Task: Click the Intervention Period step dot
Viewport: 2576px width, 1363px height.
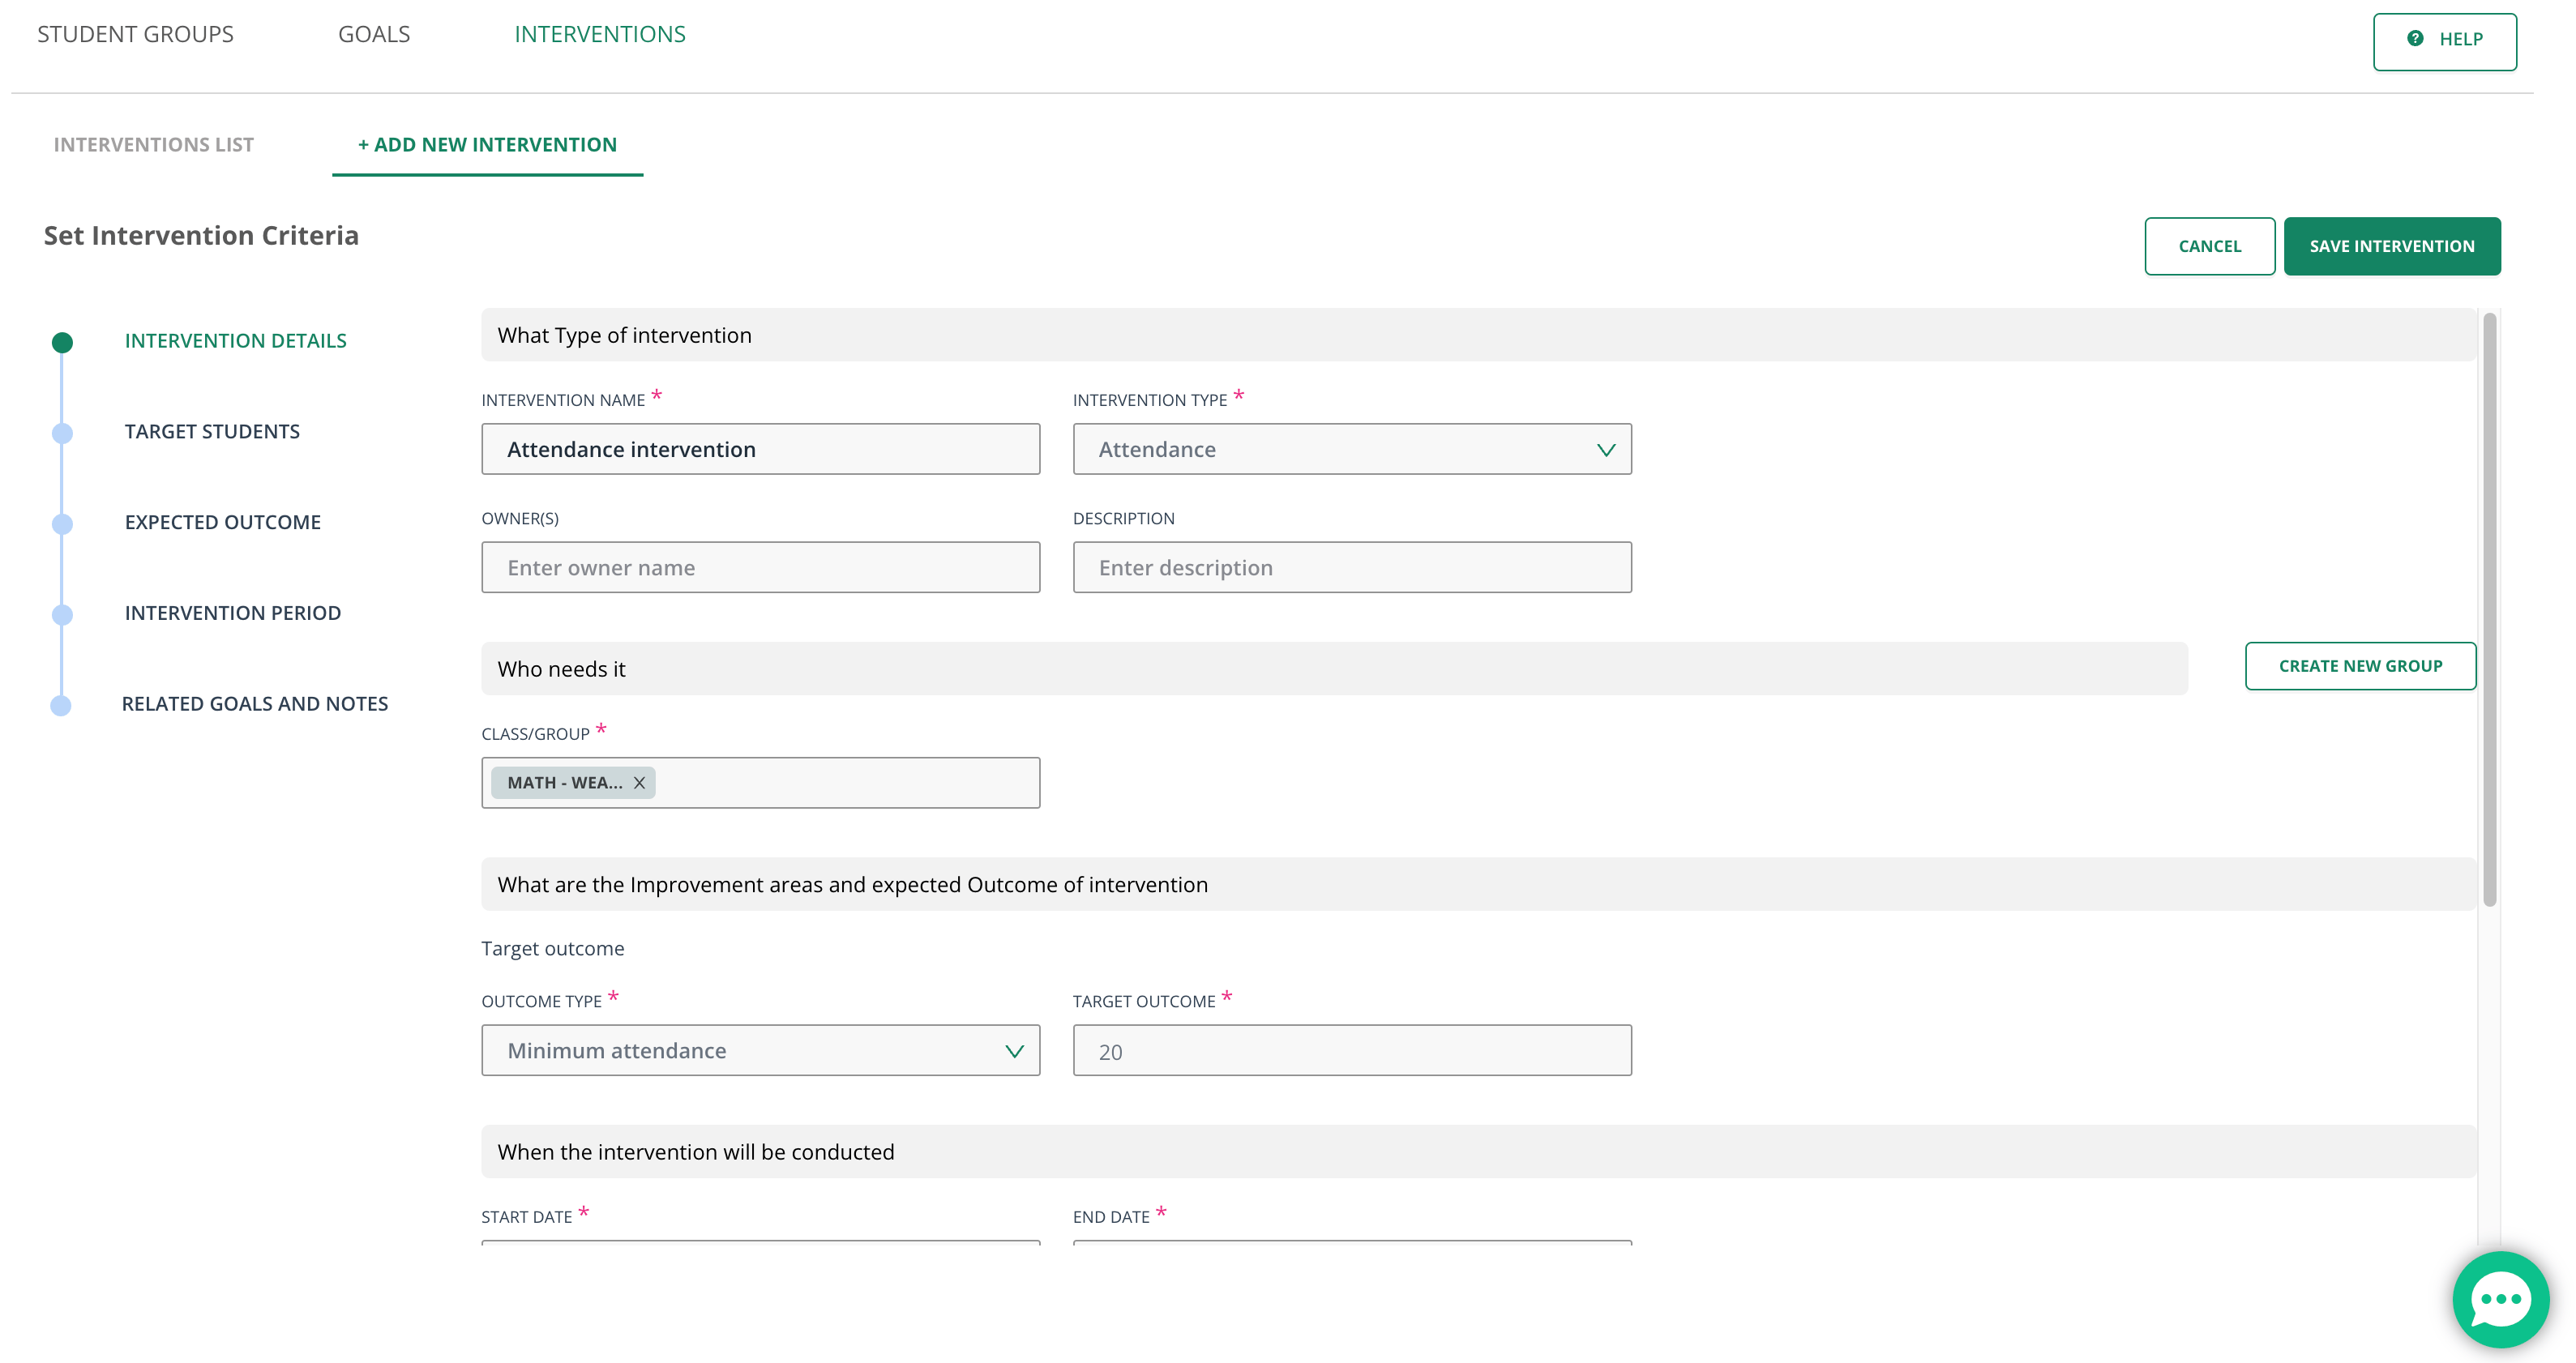Action: 62,614
